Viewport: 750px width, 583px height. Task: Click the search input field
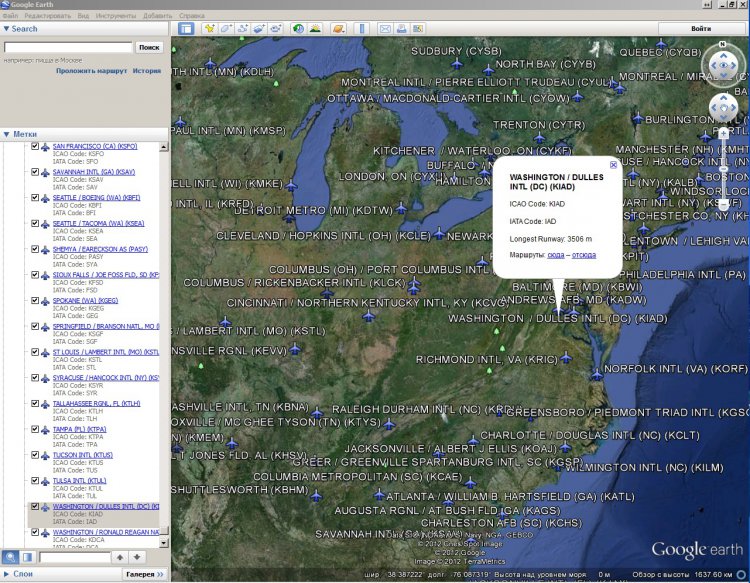click(x=68, y=47)
